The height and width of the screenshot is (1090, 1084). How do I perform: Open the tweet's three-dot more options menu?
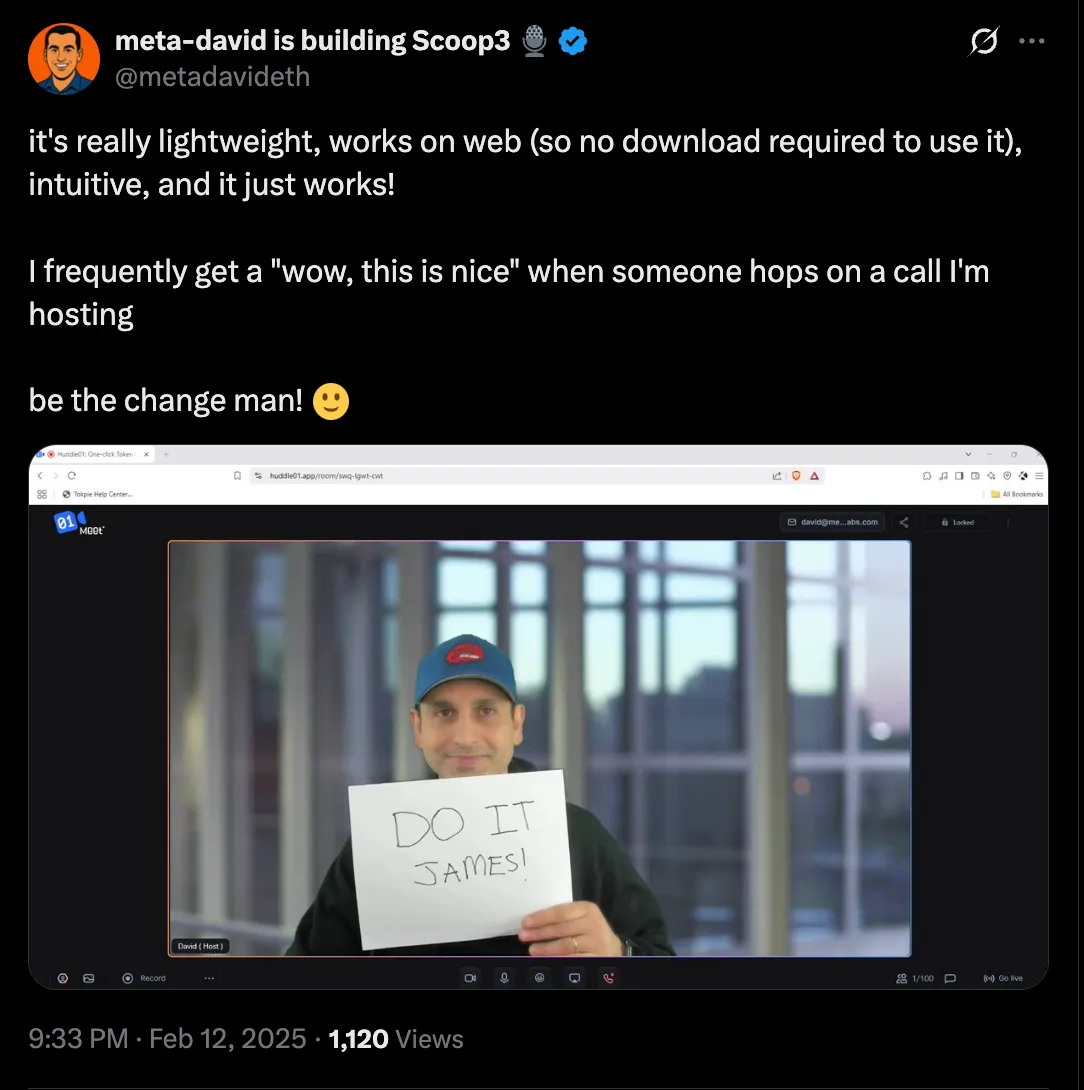(x=1031, y=41)
